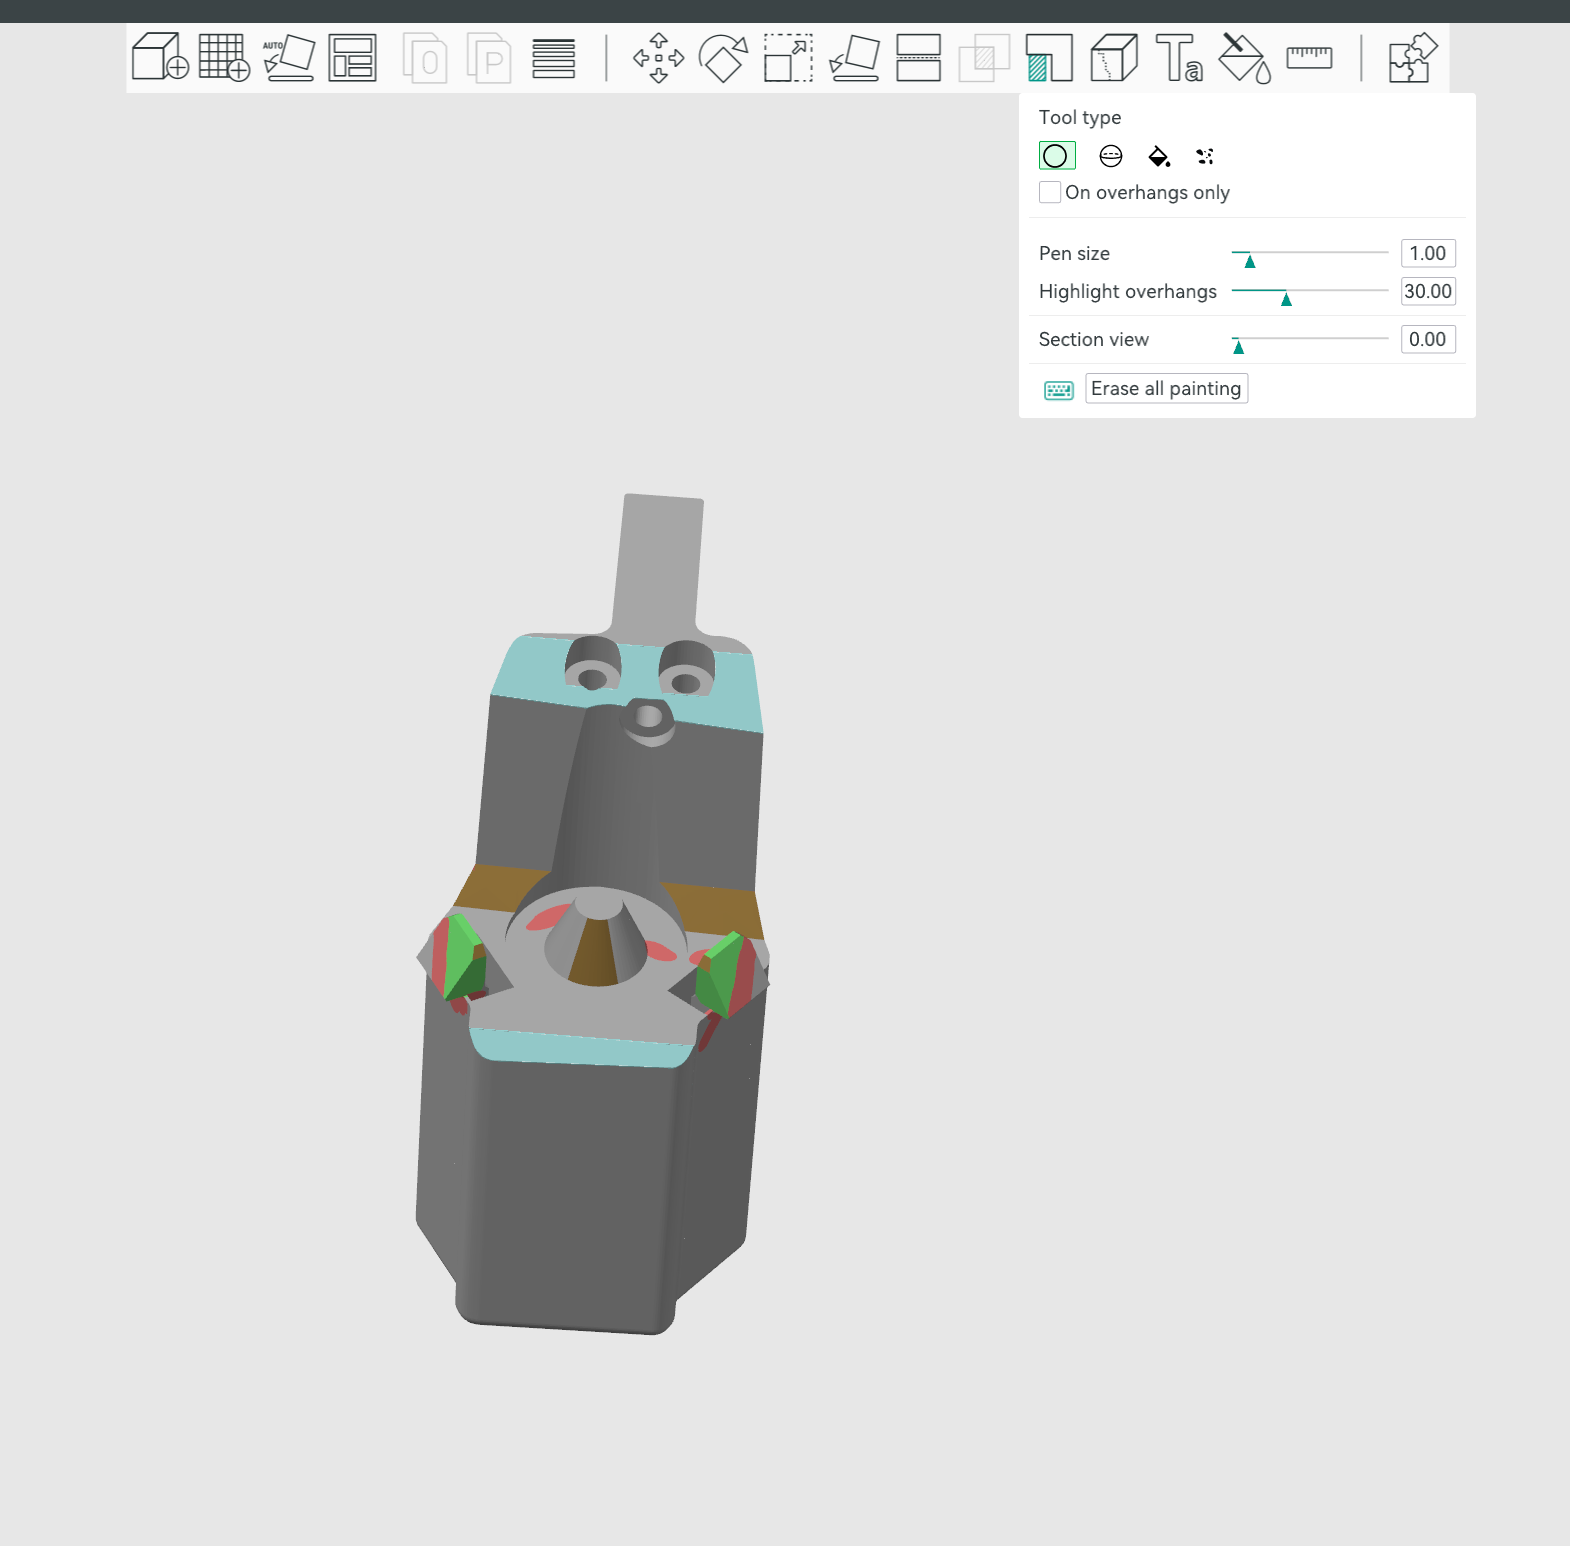Open the Cut tool
The image size is (1570, 1546).
pos(918,57)
